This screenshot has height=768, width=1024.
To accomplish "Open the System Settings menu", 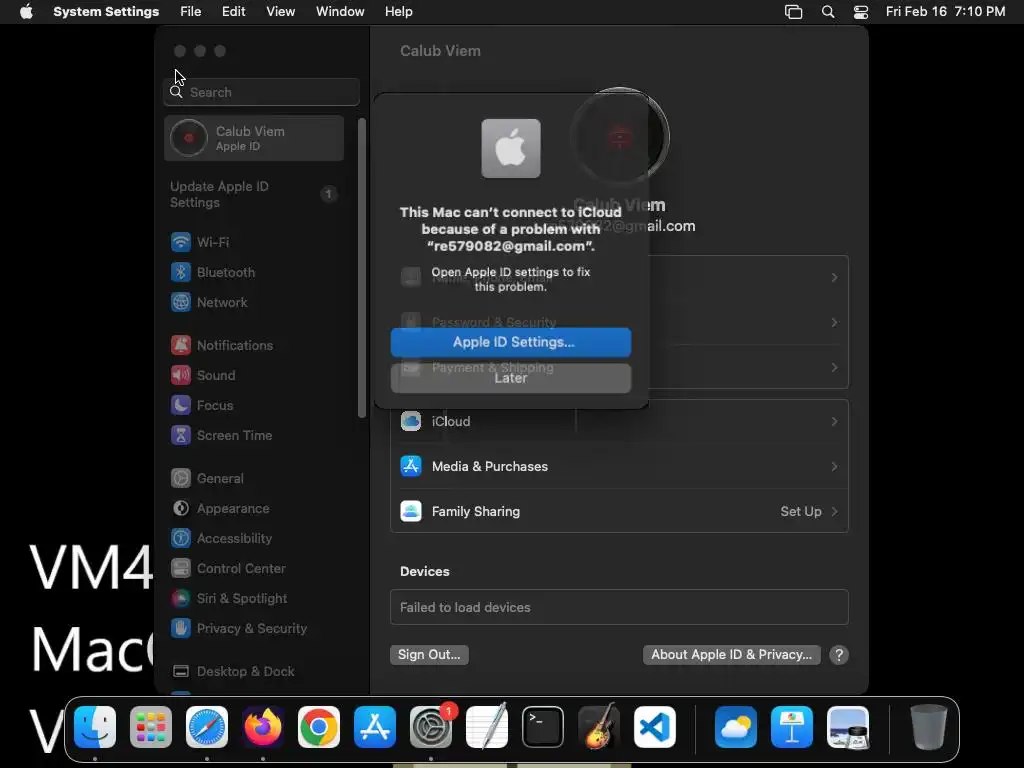I will tap(106, 12).
